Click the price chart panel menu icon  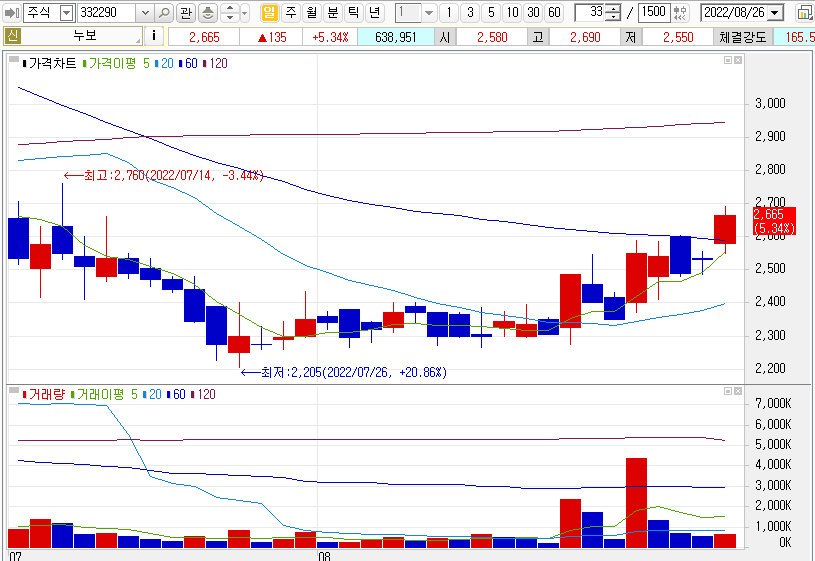coord(14,60)
